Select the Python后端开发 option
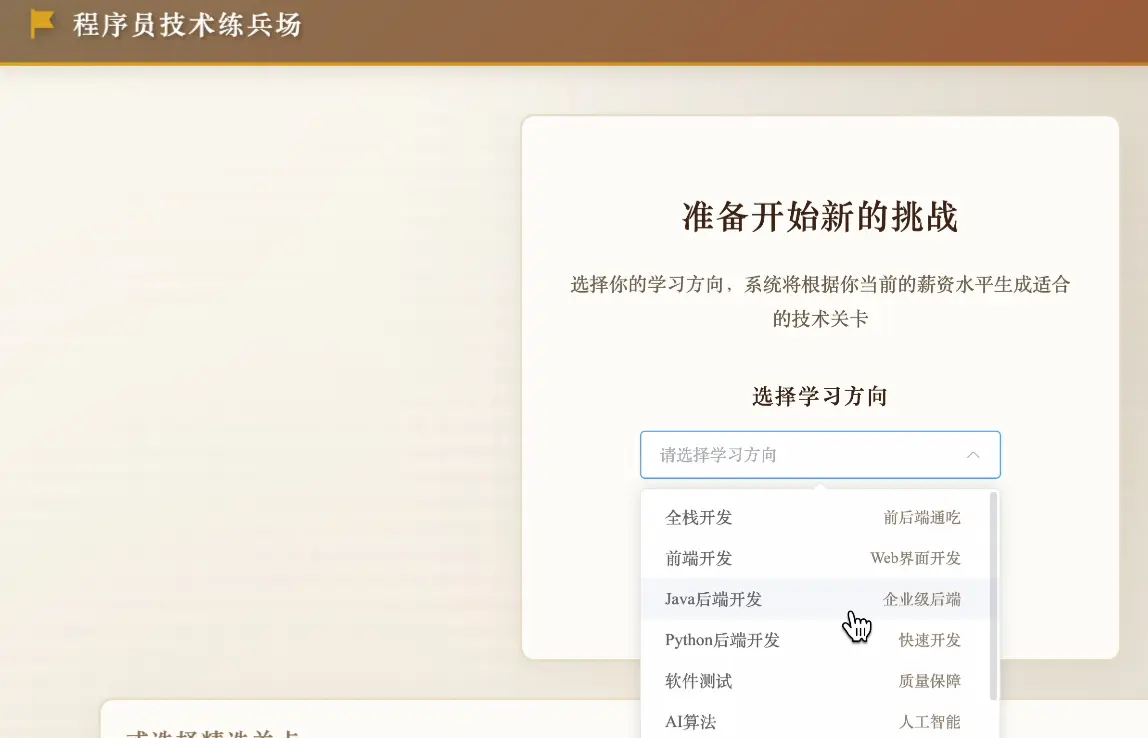The width and height of the screenshot is (1148, 738). pos(722,640)
